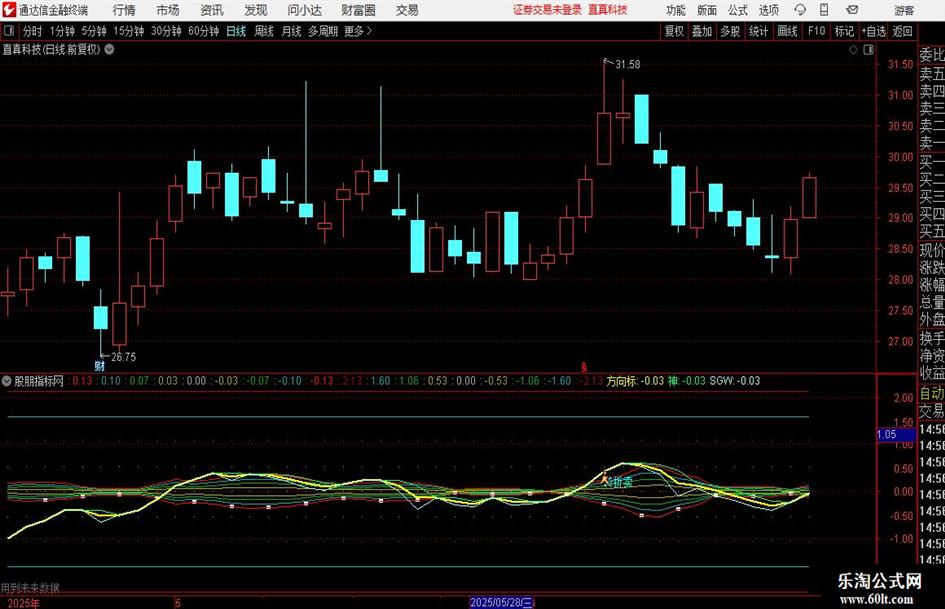Screen dimensions: 945x609
Task: Expand the 直真科技 chart title dropdown arrow
Action: 109,49
